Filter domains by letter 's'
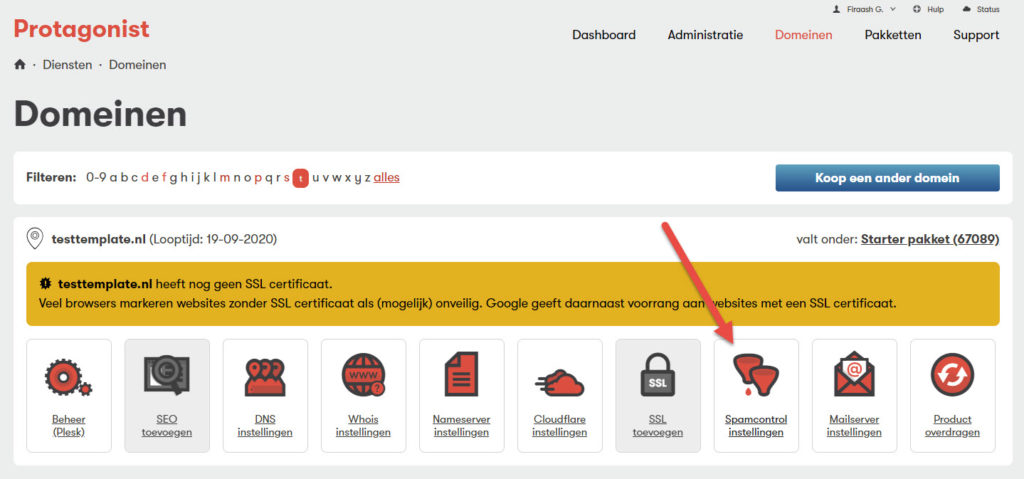Image resolution: width=1024 pixels, height=479 pixels. (x=287, y=177)
